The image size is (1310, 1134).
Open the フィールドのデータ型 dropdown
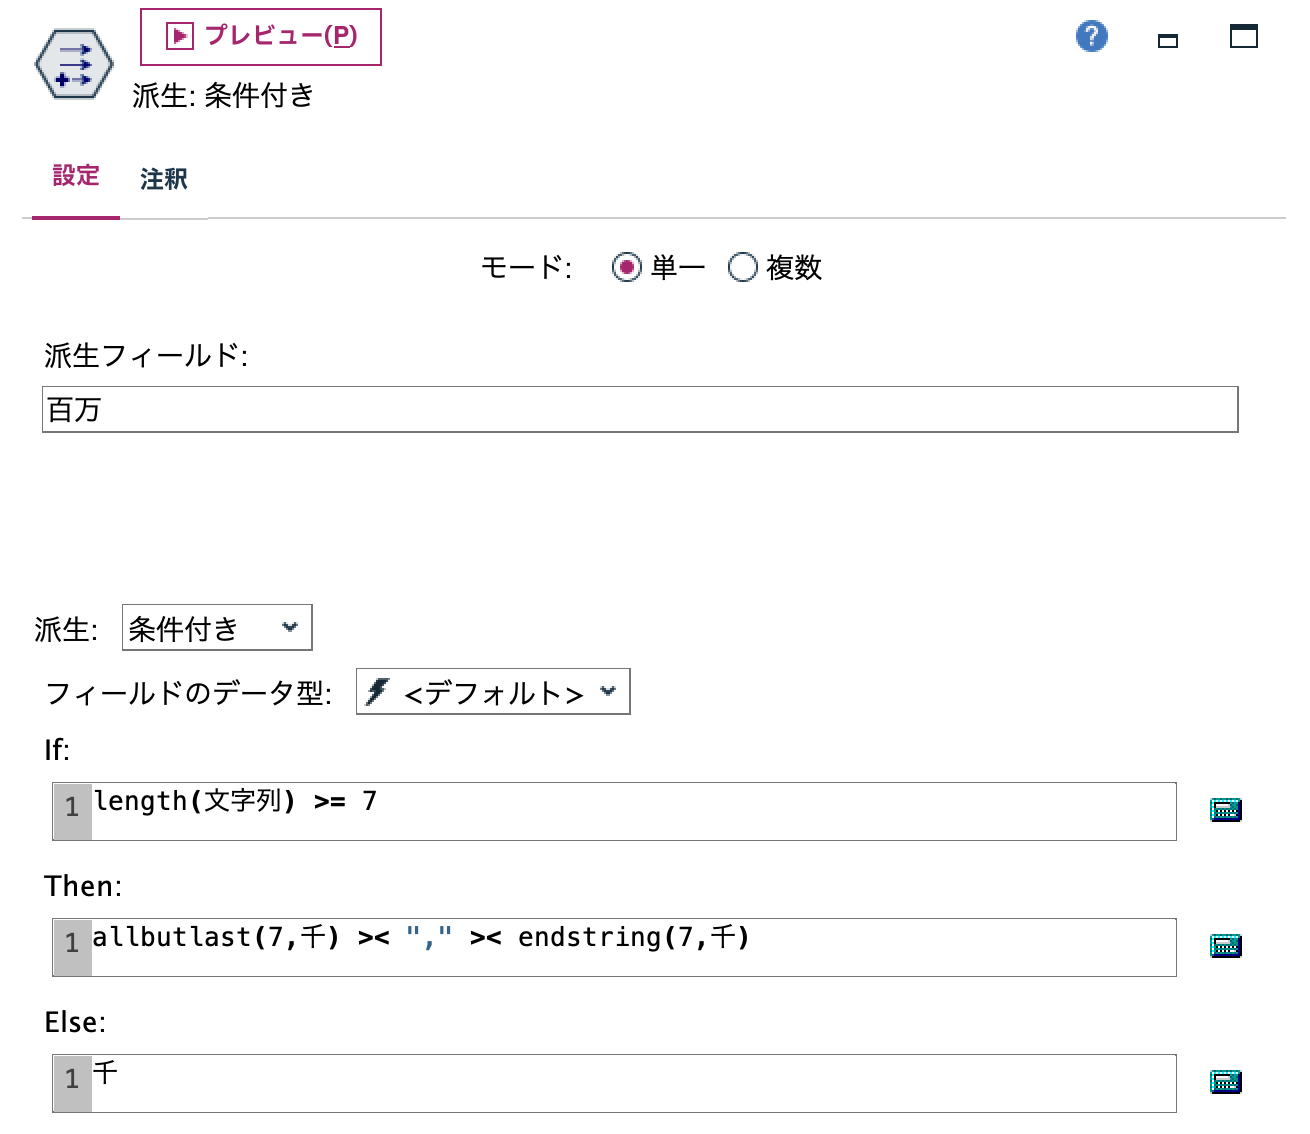[x=493, y=691]
